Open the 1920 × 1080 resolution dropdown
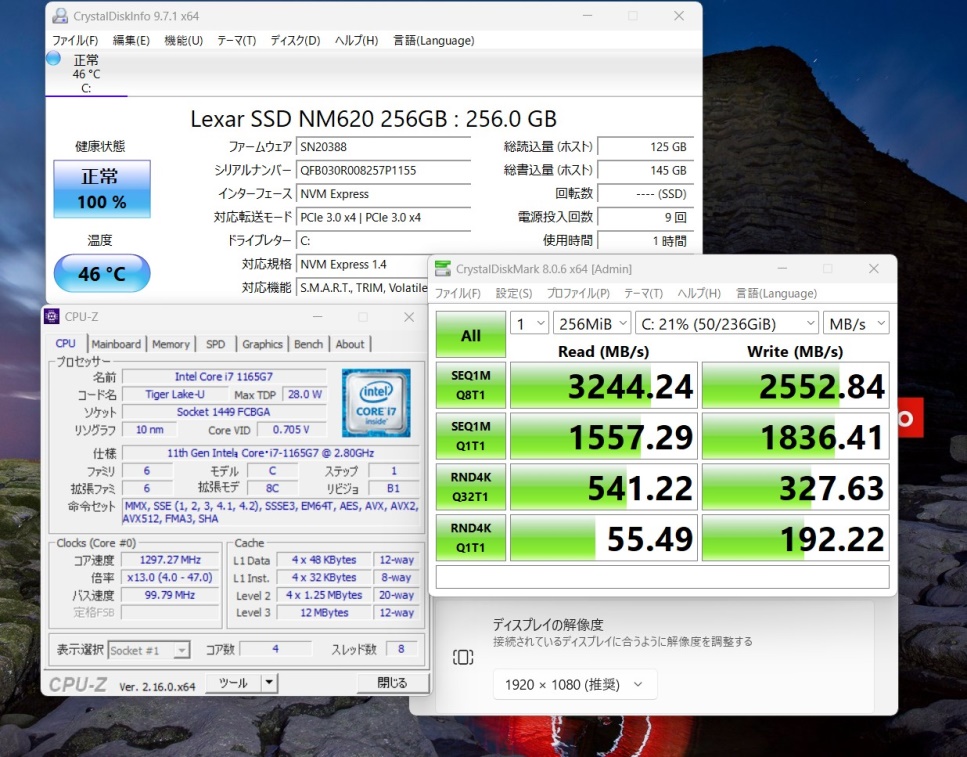Image resolution: width=967 pixels, height=757 pixels. (575, 684)
